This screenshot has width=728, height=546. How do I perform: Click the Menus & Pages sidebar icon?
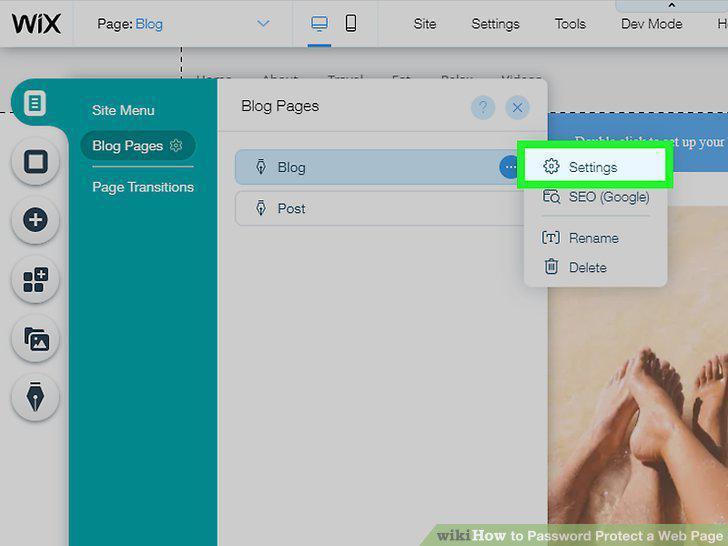[35, 103]
